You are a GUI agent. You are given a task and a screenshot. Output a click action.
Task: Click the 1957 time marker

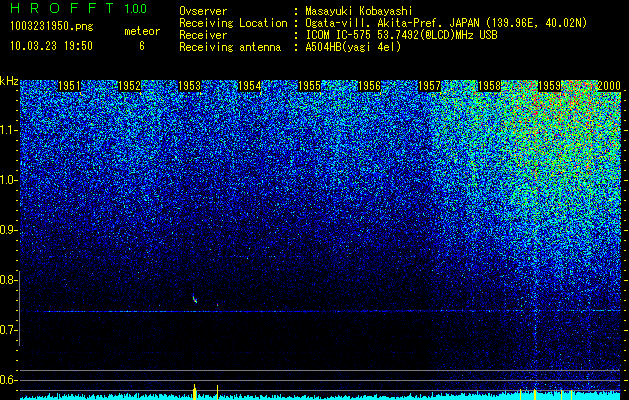point(429,86)
